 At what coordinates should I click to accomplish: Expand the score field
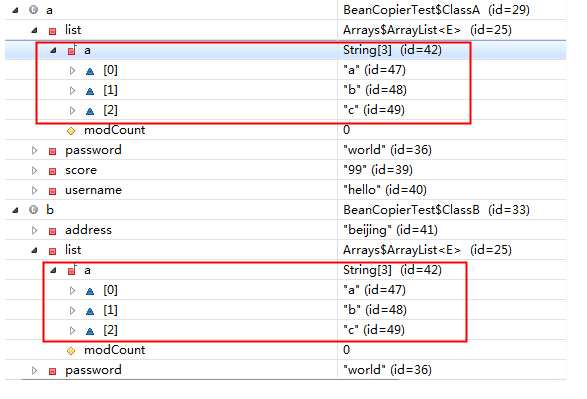tap(34, 170)
